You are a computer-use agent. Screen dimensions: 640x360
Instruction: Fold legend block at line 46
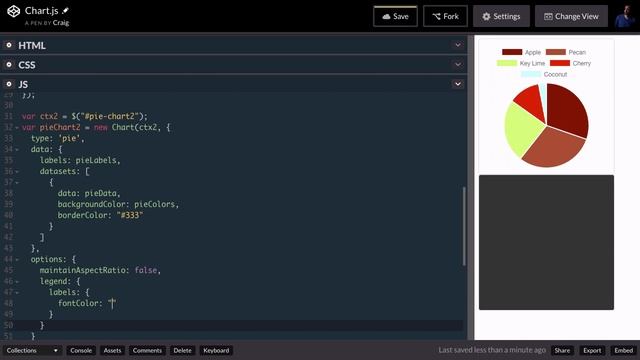tap(17, 282)
